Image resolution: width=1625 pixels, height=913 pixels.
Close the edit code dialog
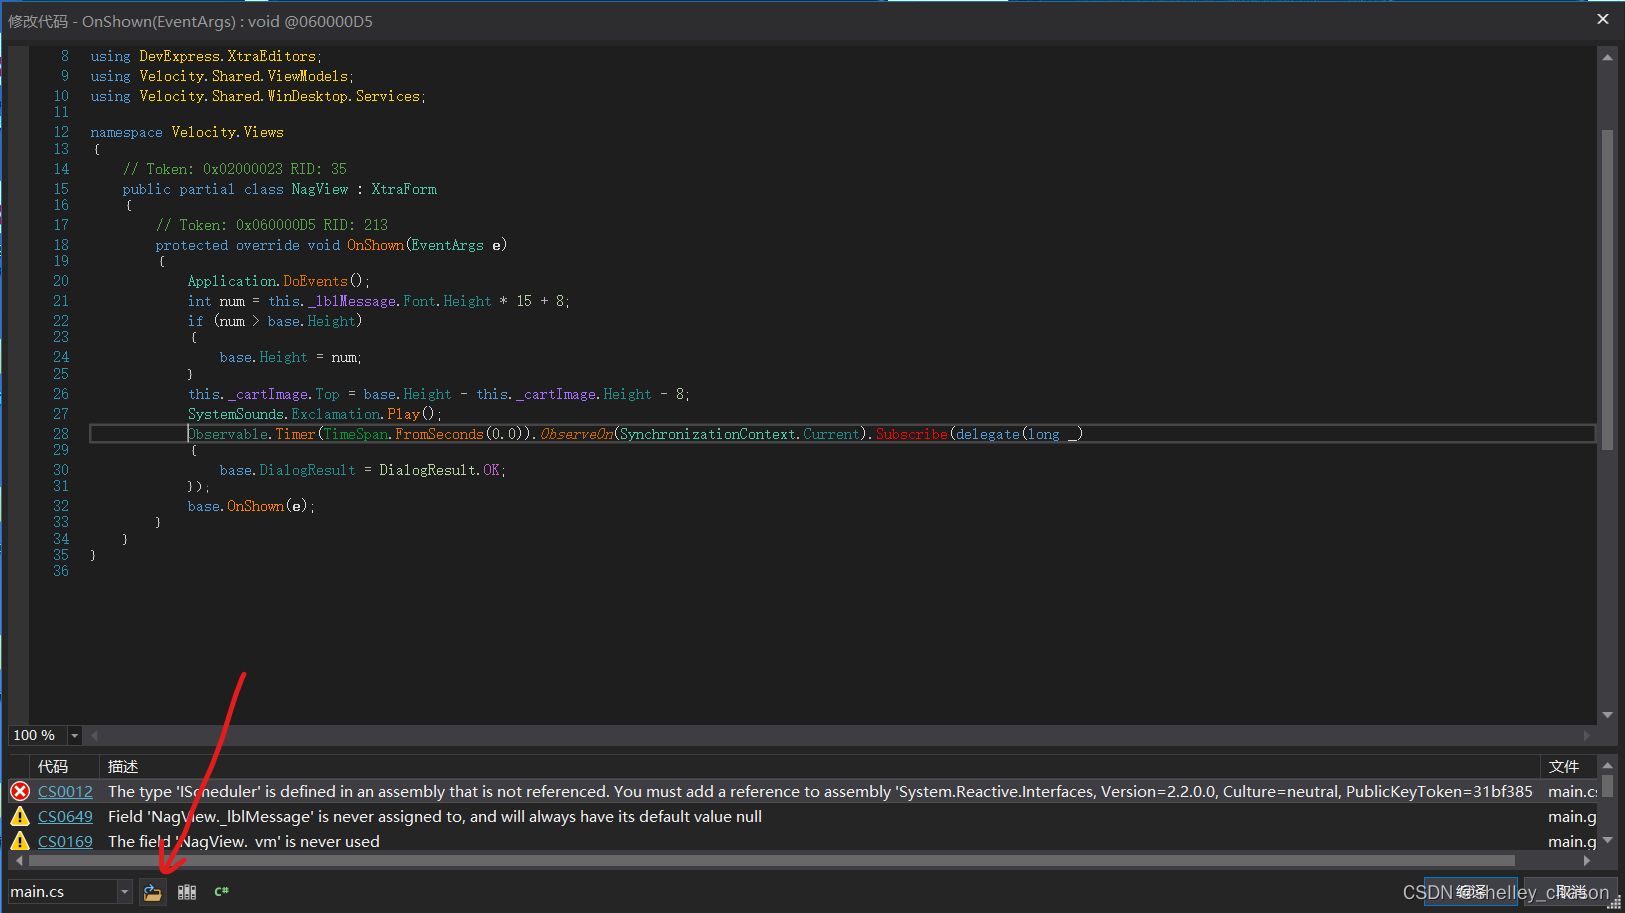[x=1603, y=19]
